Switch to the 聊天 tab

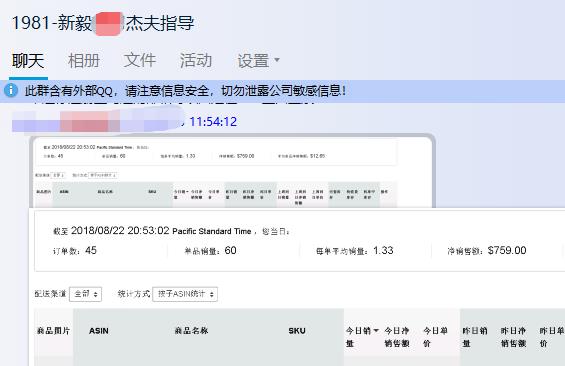[x=28, y=61]
